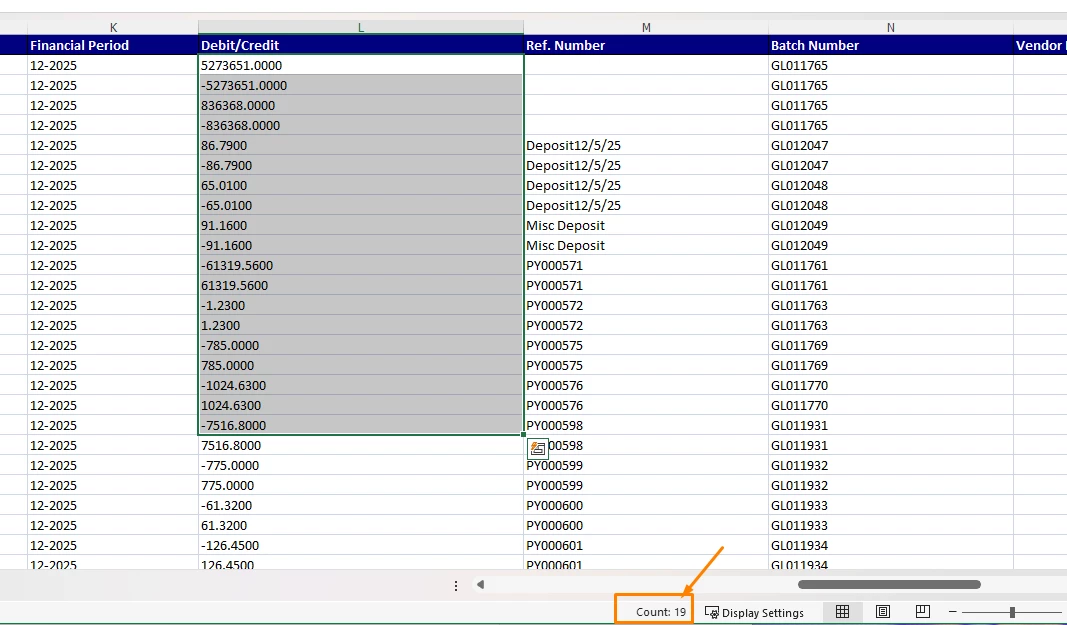Select column M header
Image resolution: width=1067 pixels, height=625 pixels.
click(646, 27)
